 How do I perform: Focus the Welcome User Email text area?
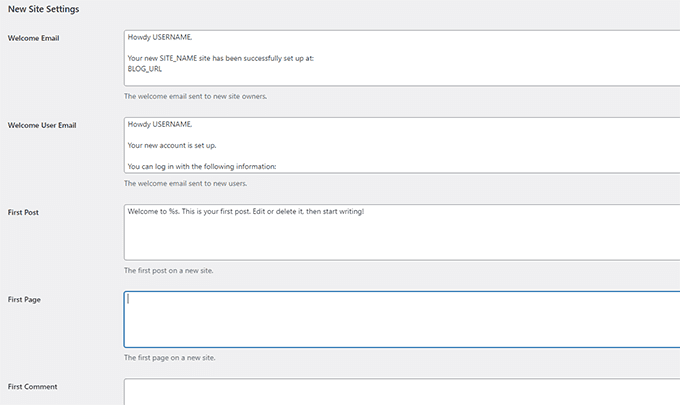coord(402,145)
